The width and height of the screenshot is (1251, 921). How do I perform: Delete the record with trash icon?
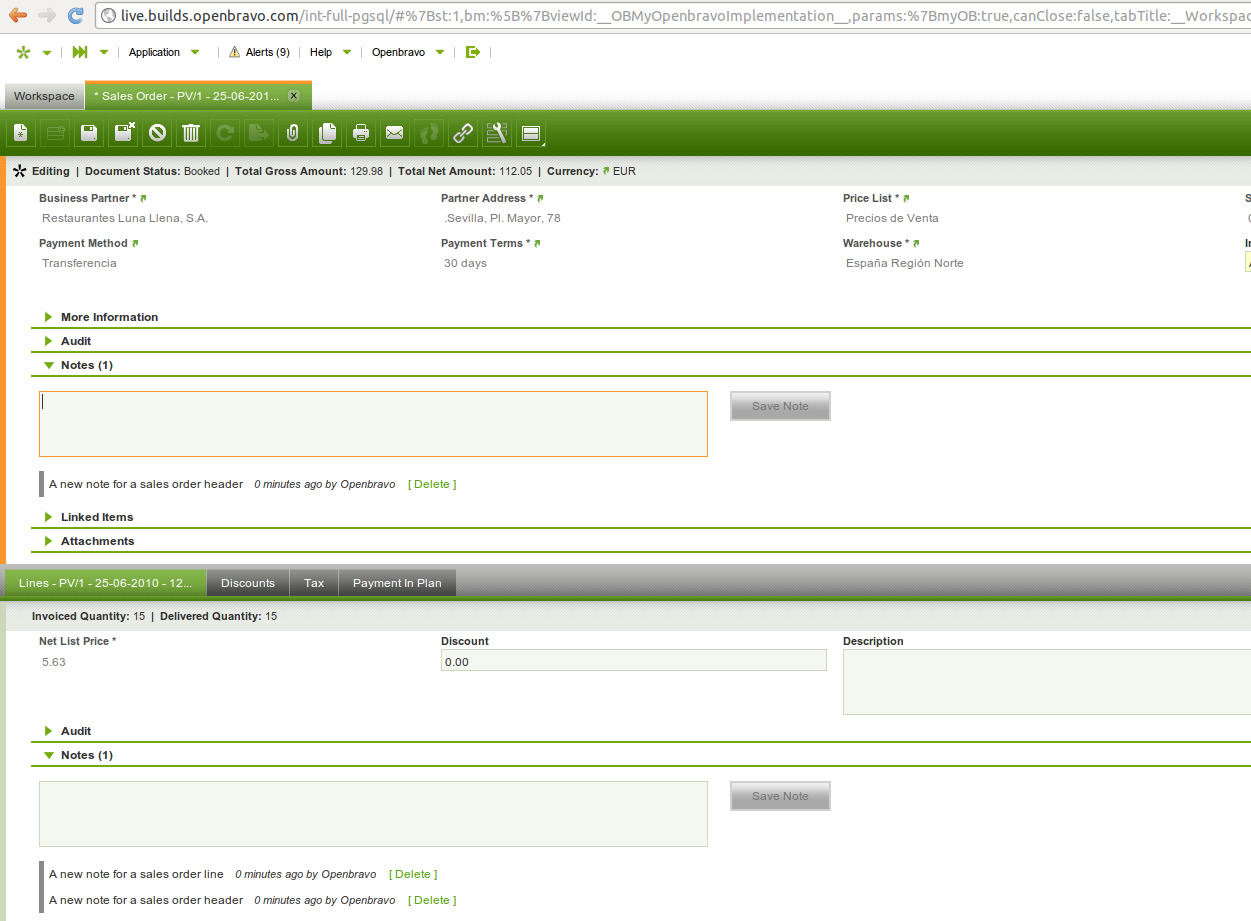[x=191, y=132]
